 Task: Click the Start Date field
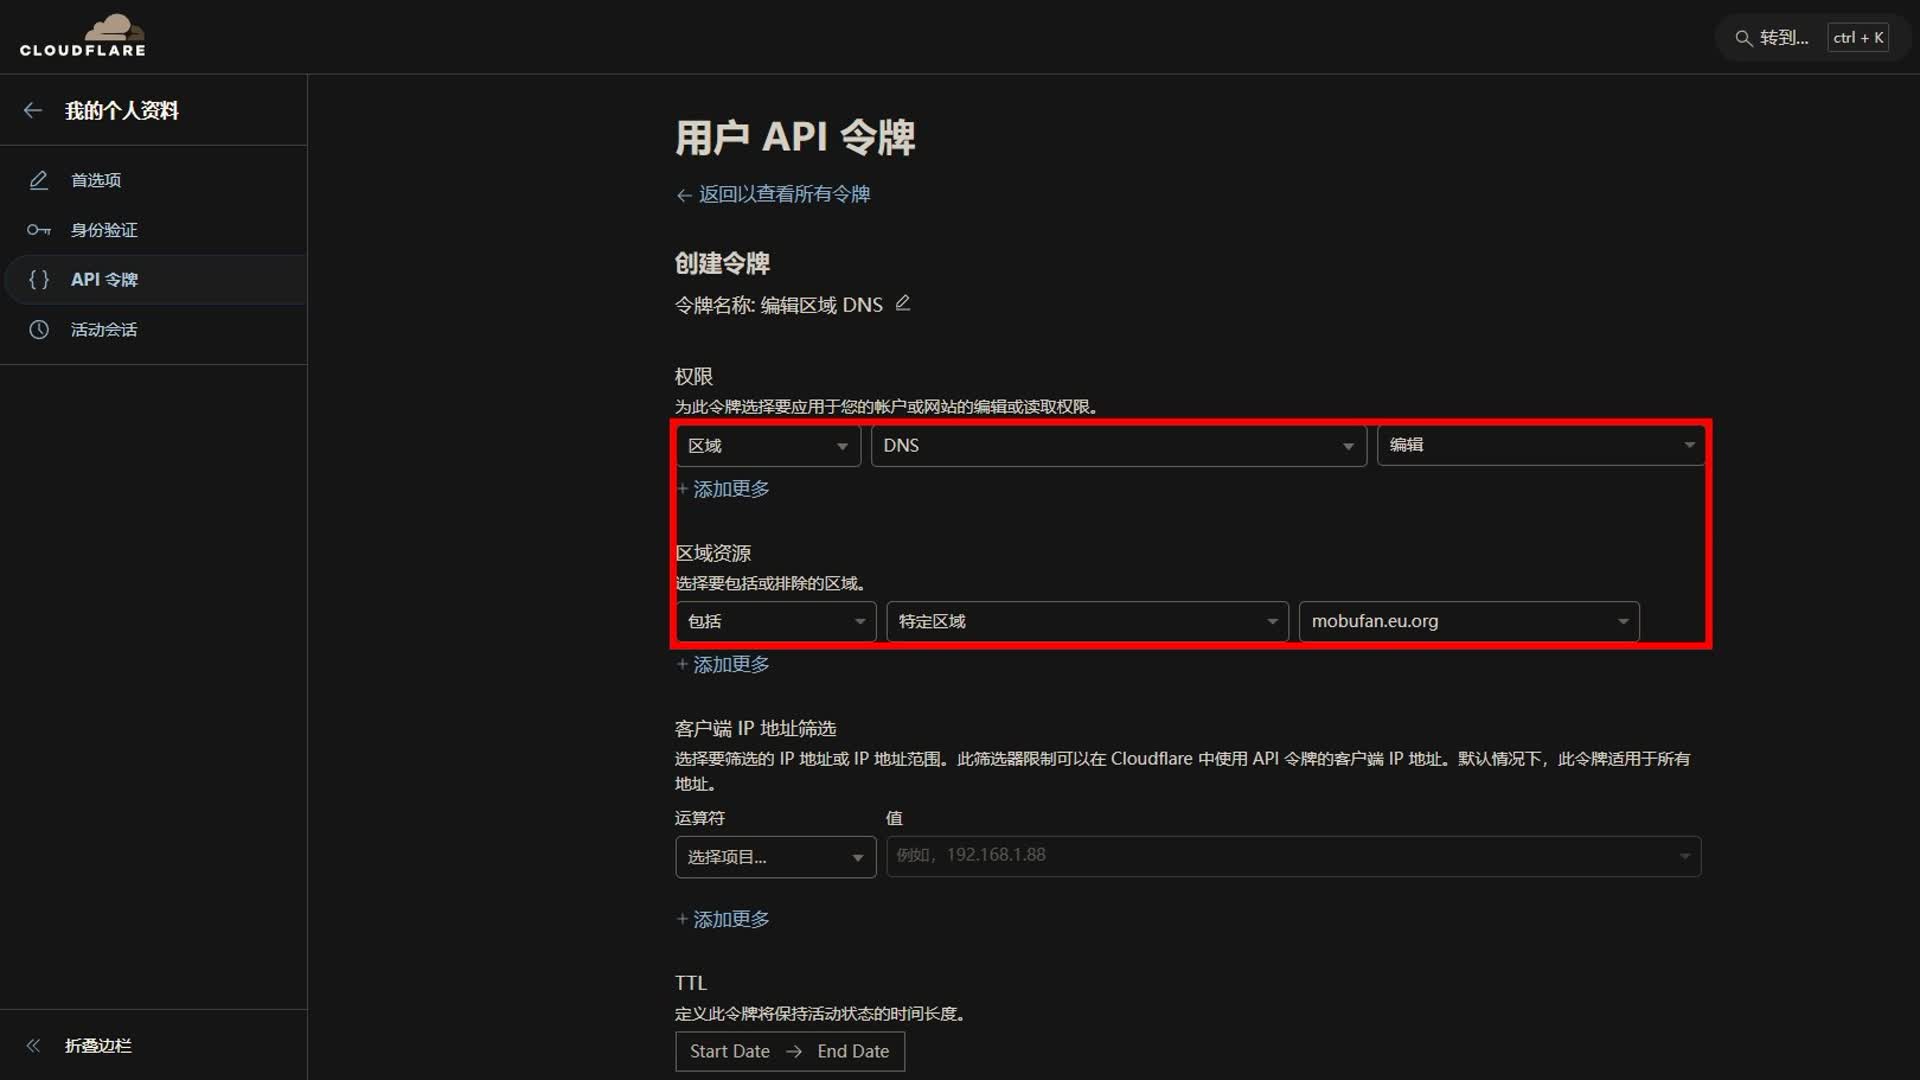730,1052
